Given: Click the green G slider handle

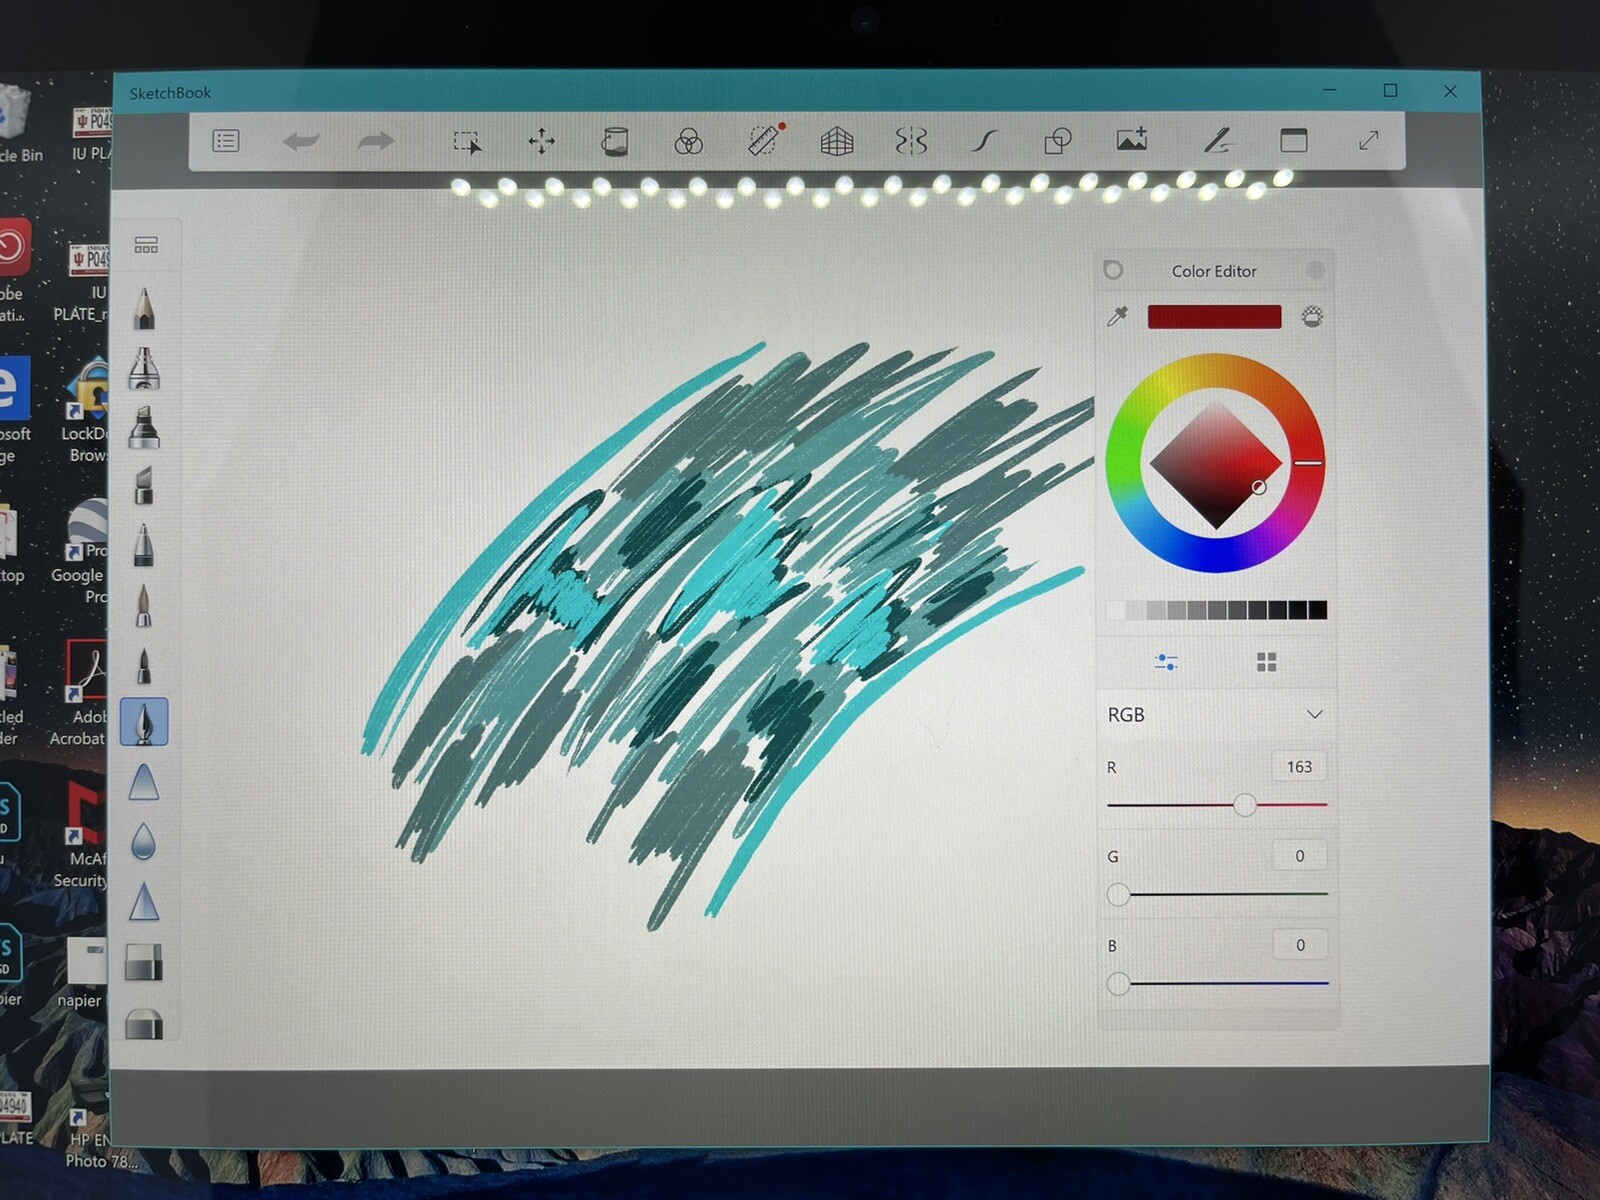Looking at the screenshot, I should click(x=1118, y=894).
